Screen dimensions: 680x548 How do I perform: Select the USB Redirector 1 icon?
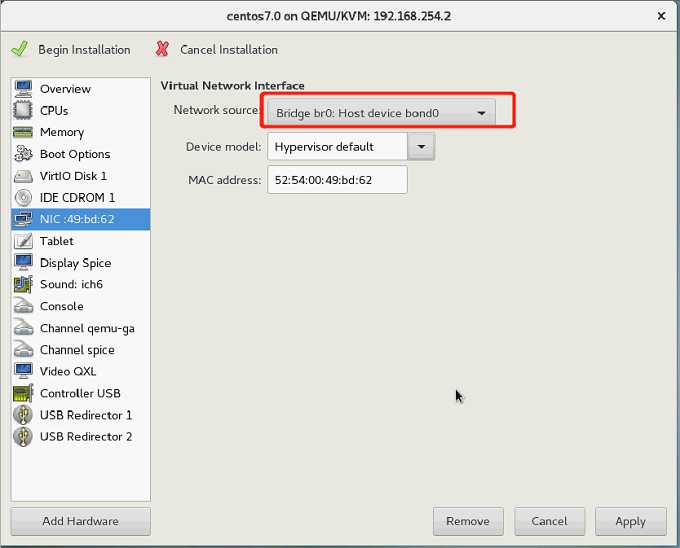pos(23,414)
